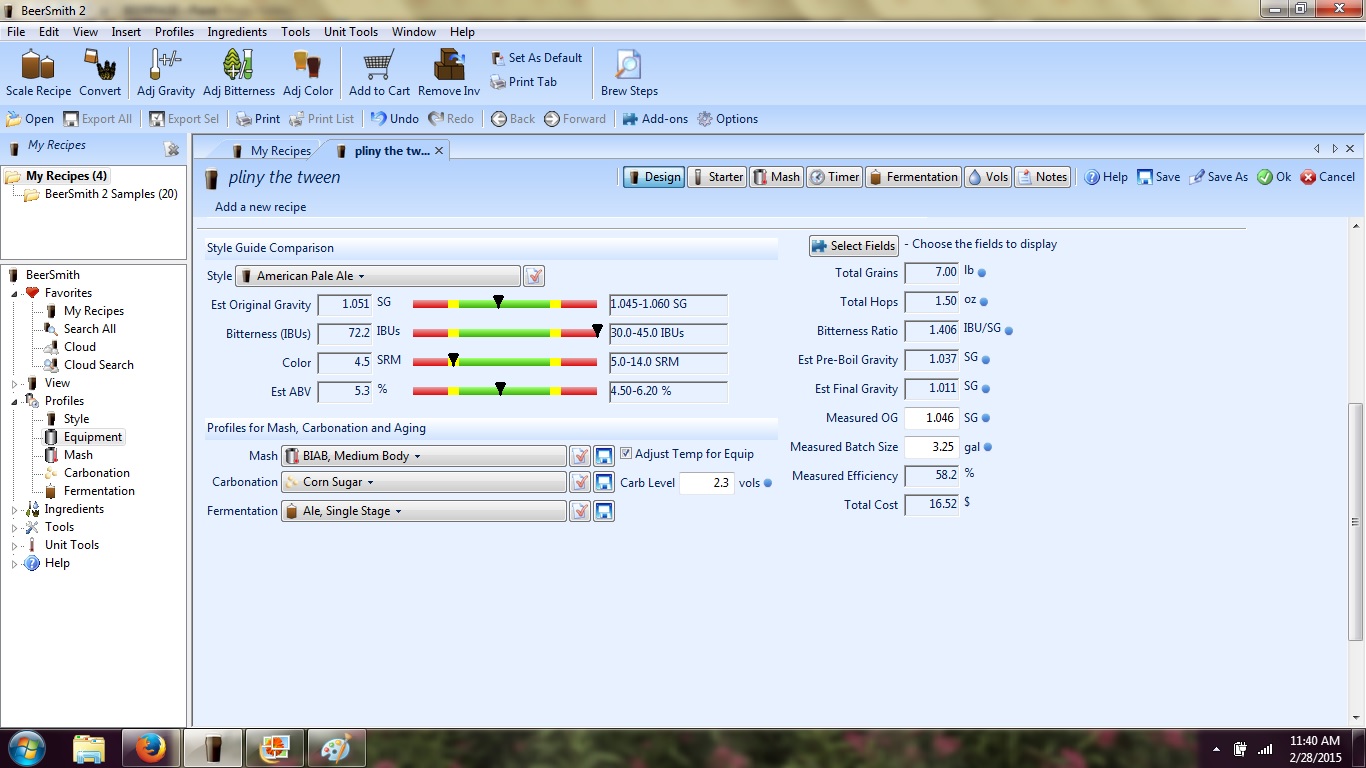Click the Remove Inv icon
The image size is (1366, 768).
pyautogui.click(x=449, y=73)
